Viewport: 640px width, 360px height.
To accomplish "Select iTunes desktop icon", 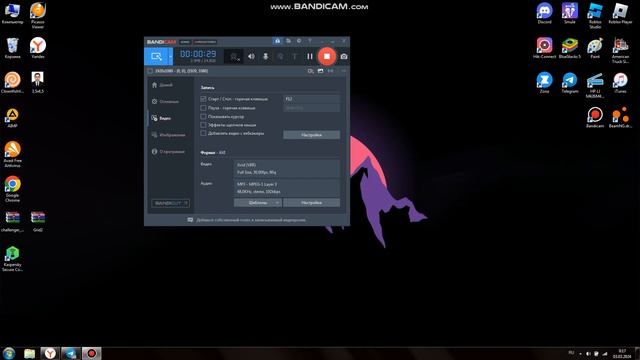I will tap(620, 82).
